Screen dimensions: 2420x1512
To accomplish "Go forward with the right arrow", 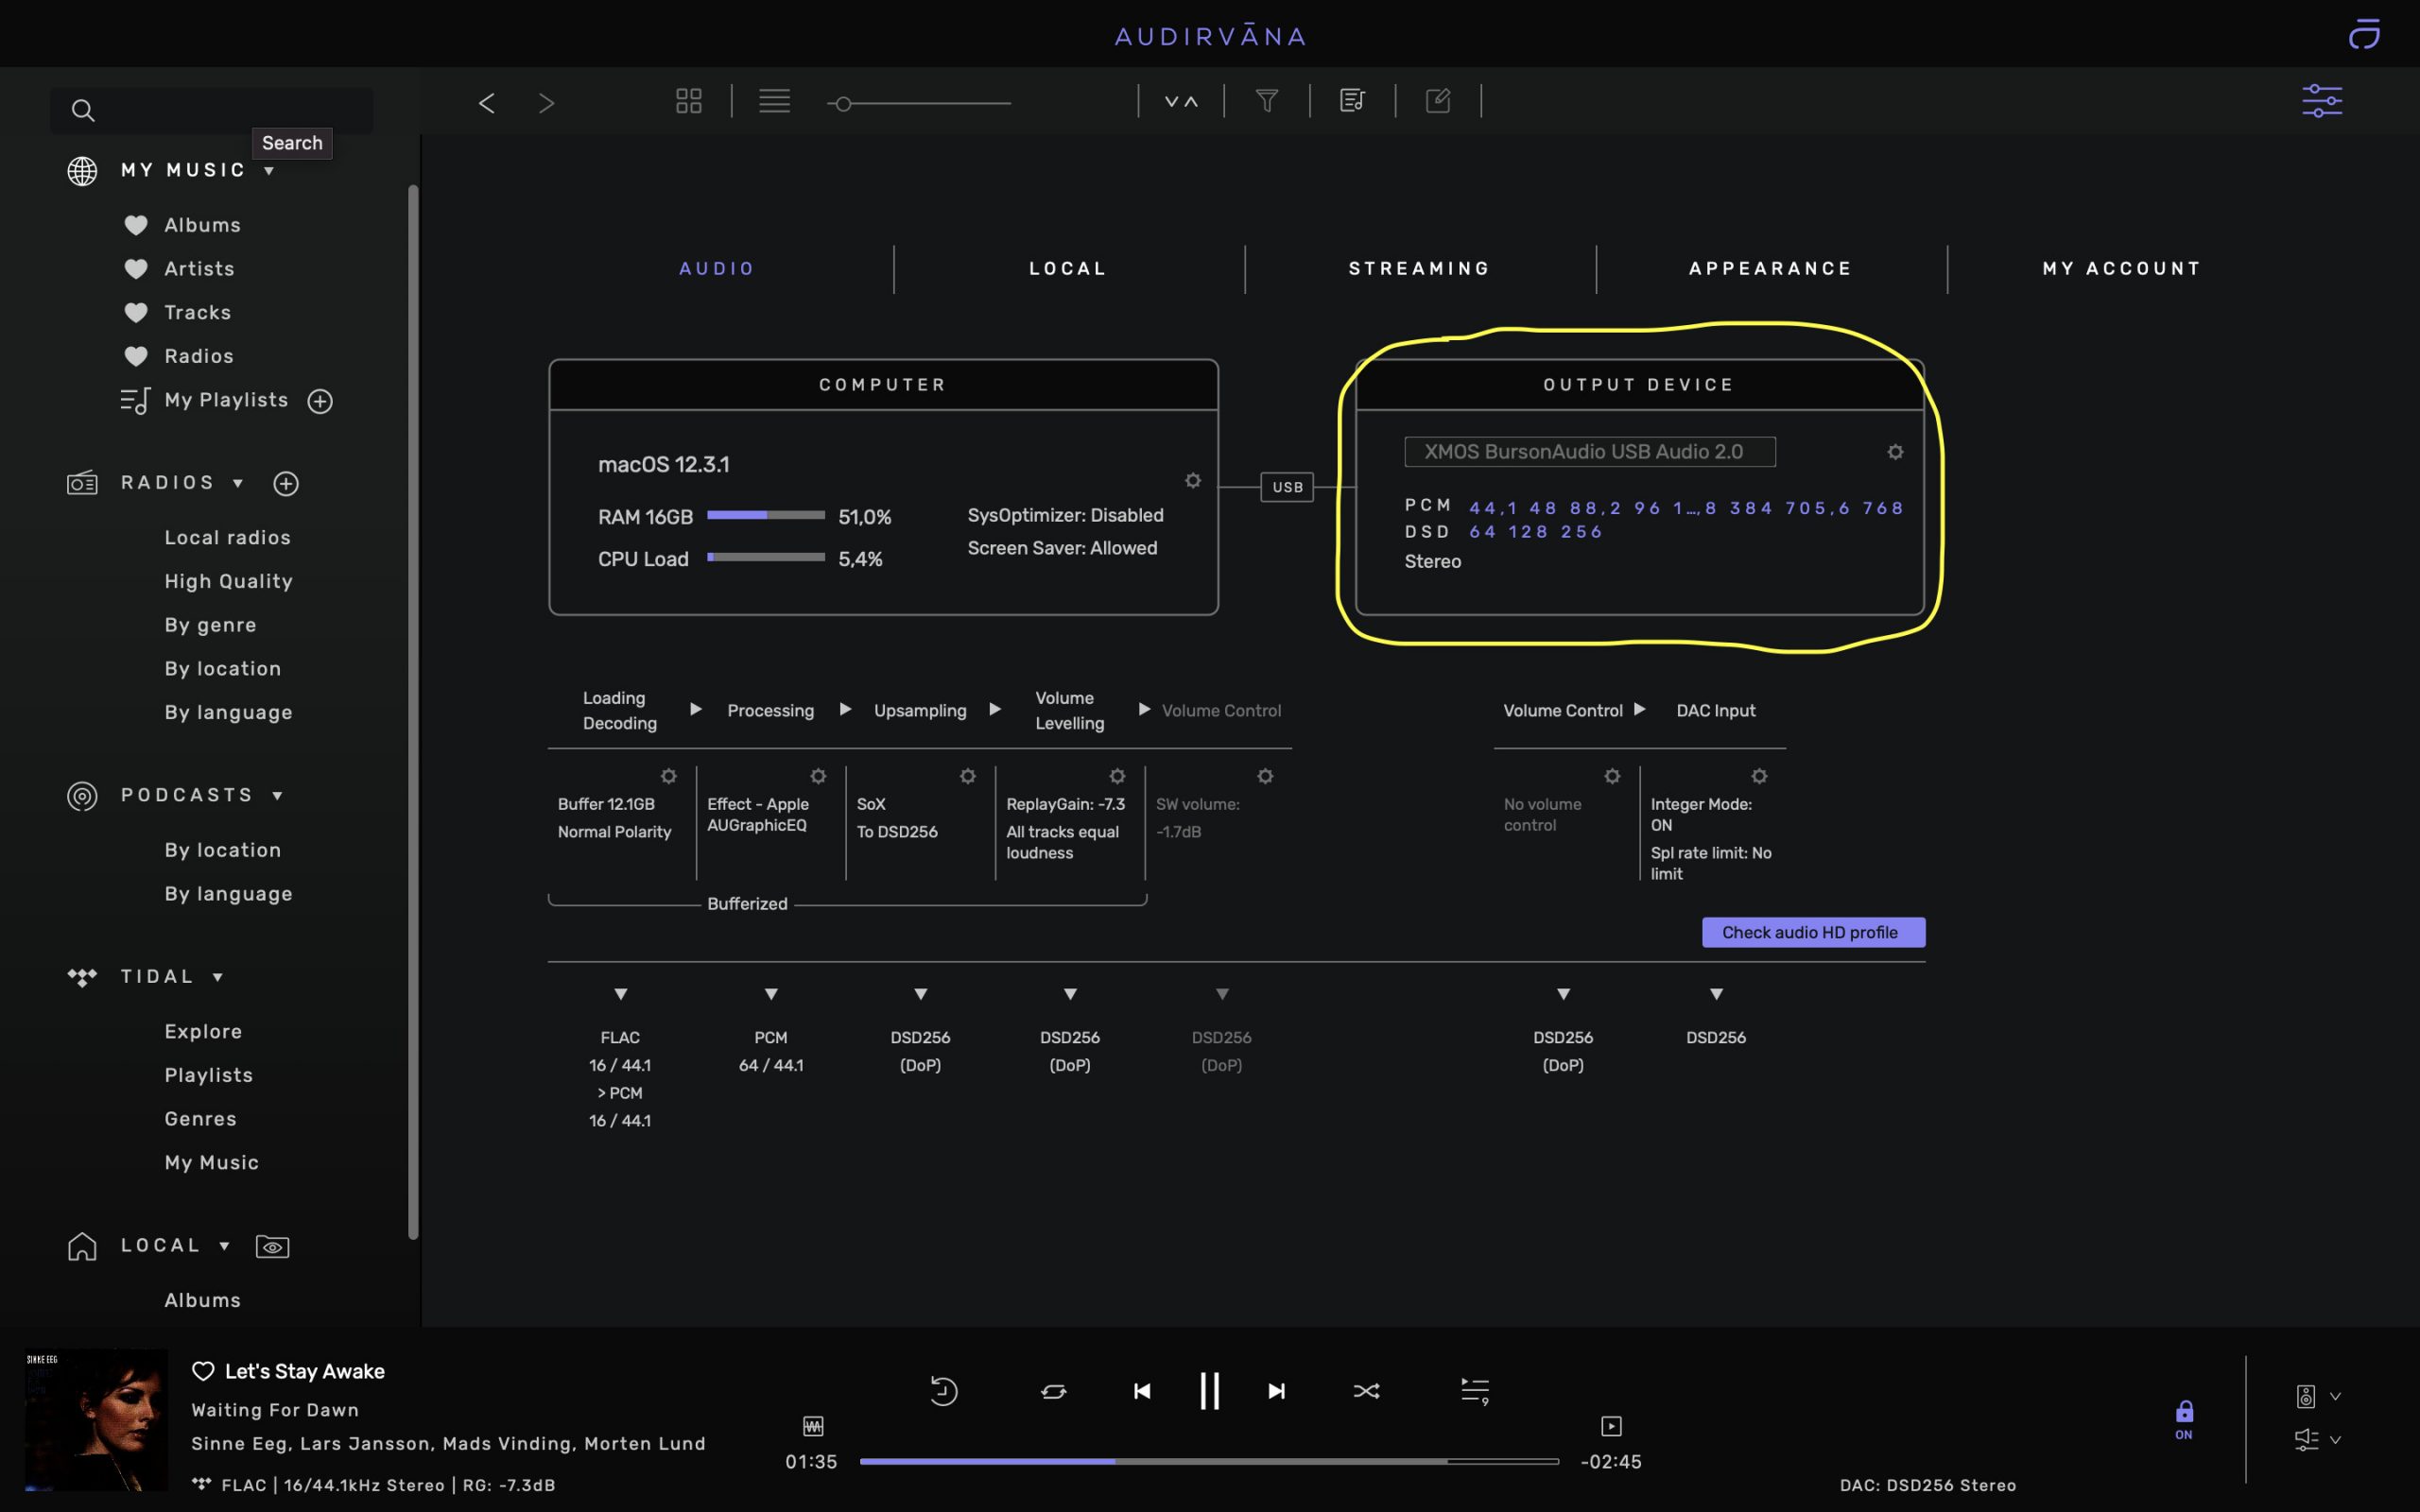I will 546,103.
